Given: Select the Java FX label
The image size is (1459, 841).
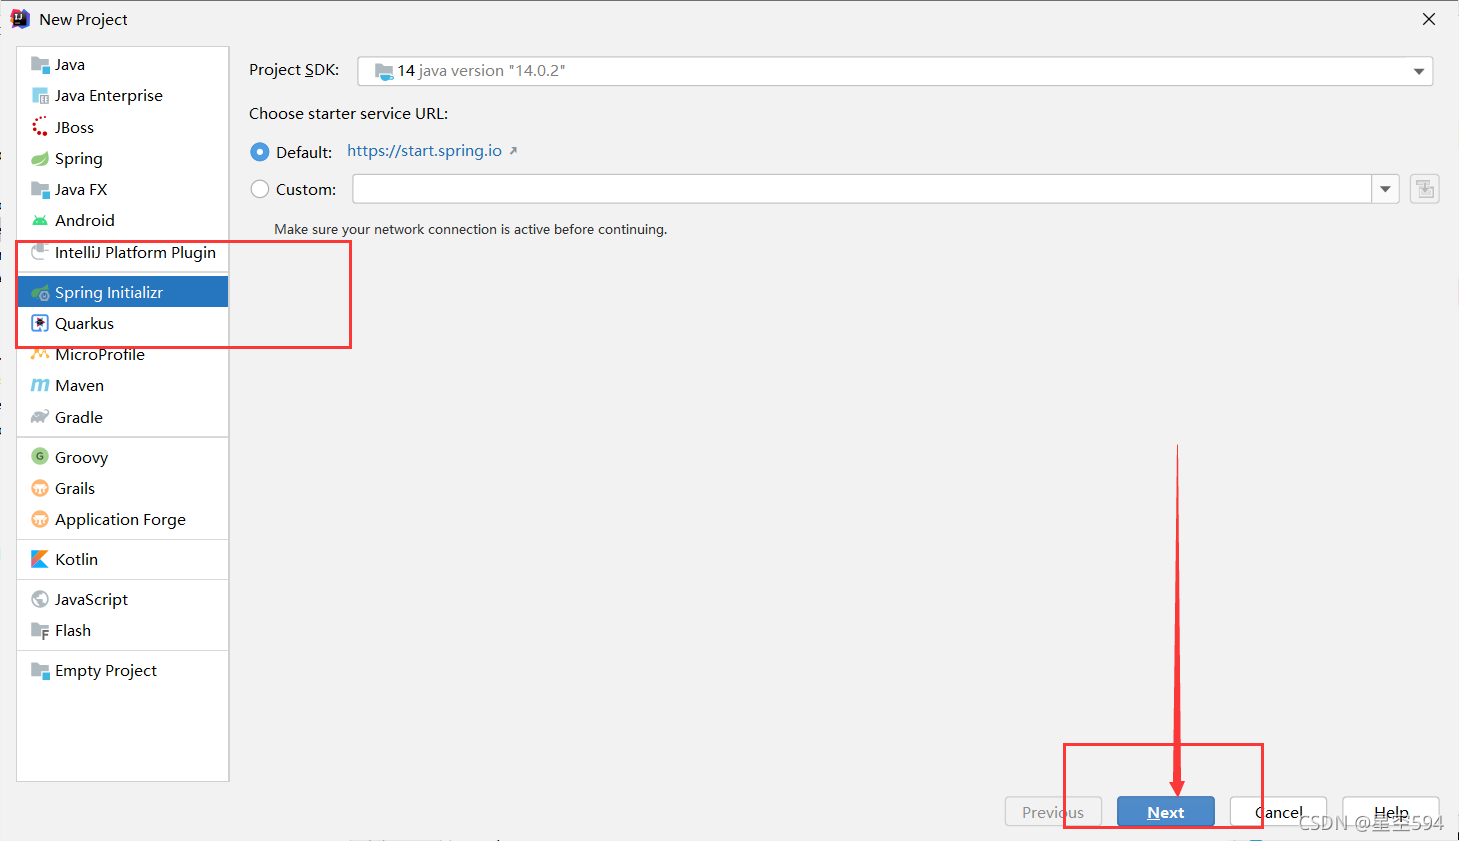Looking at the screenshot, I should (81, 190).
